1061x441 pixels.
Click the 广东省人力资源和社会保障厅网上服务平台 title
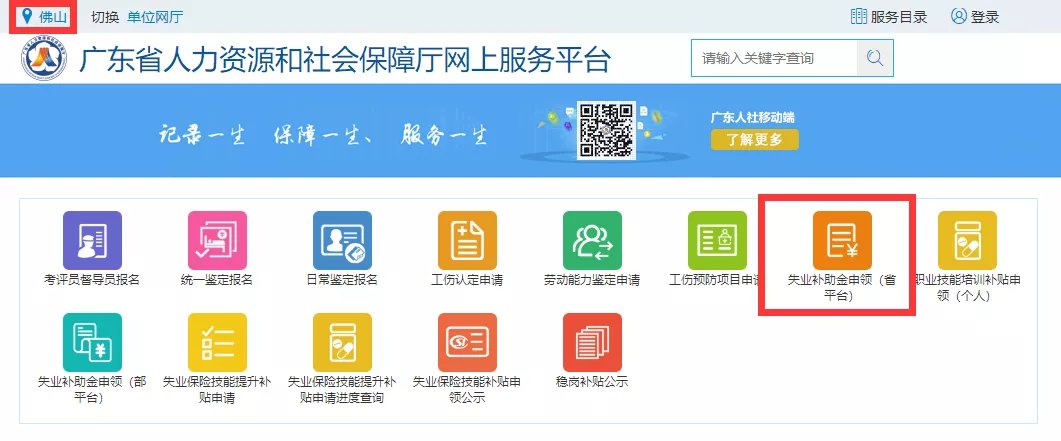pyautogui.click(x=345, y=60)
